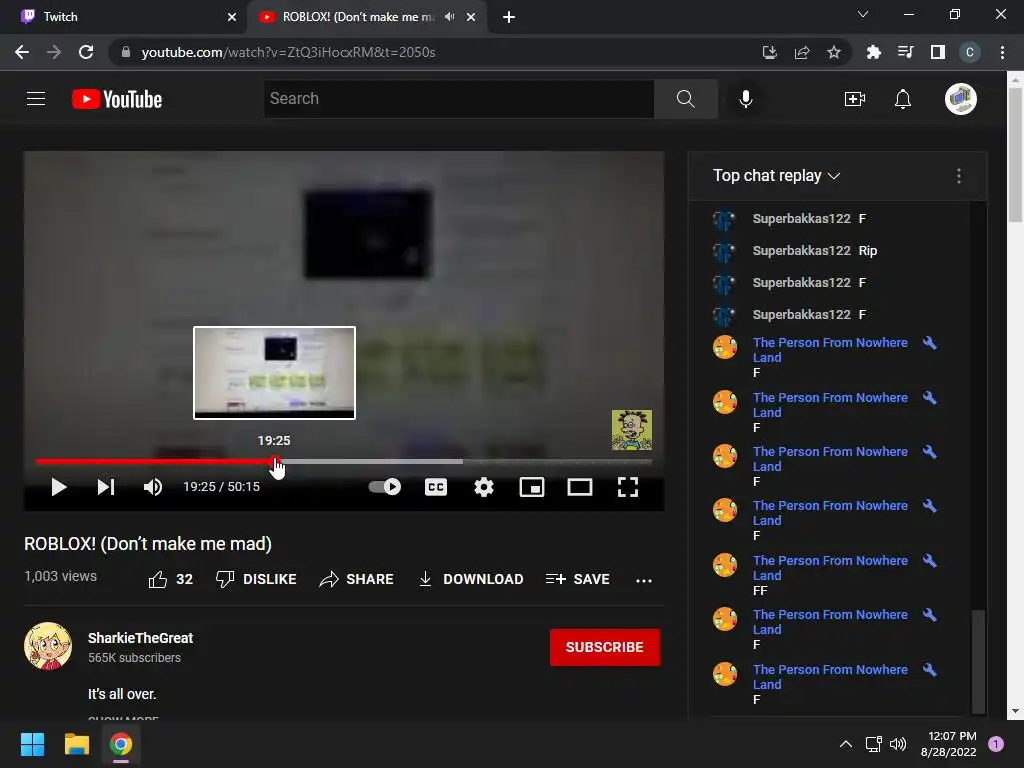1024x768 pixels.
Task: Seek on the video progress bar
Action: (344, 462)
